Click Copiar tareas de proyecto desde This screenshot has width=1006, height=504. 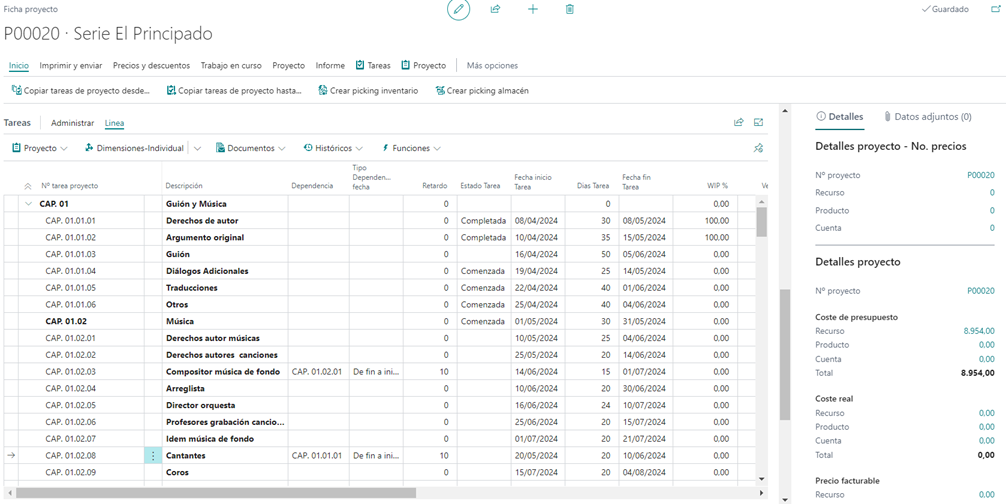tap(81, 91)
